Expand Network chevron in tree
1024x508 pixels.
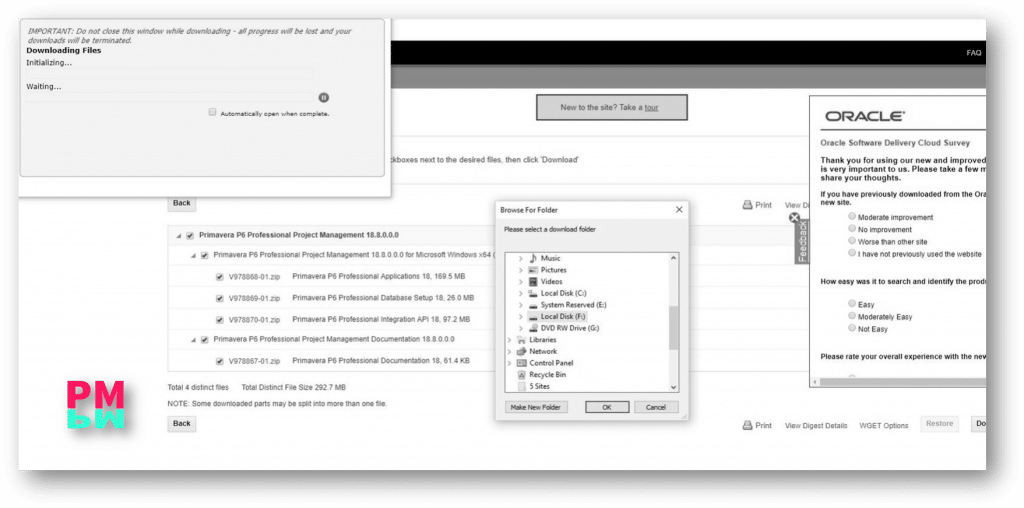(x=509, y=351)
